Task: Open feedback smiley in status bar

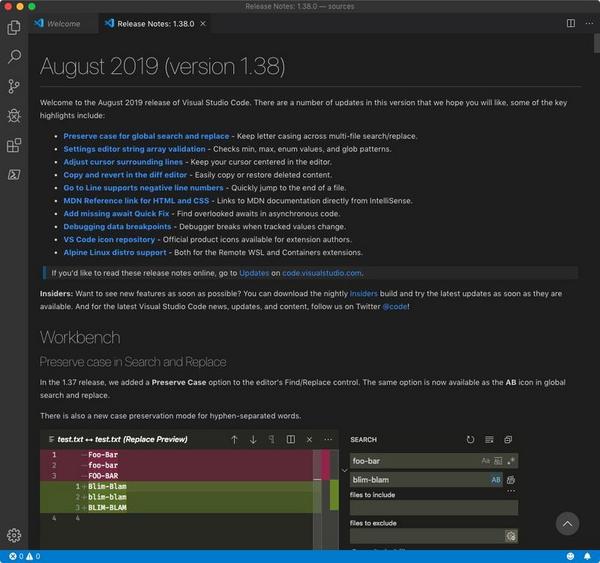Action: (570, 556)
